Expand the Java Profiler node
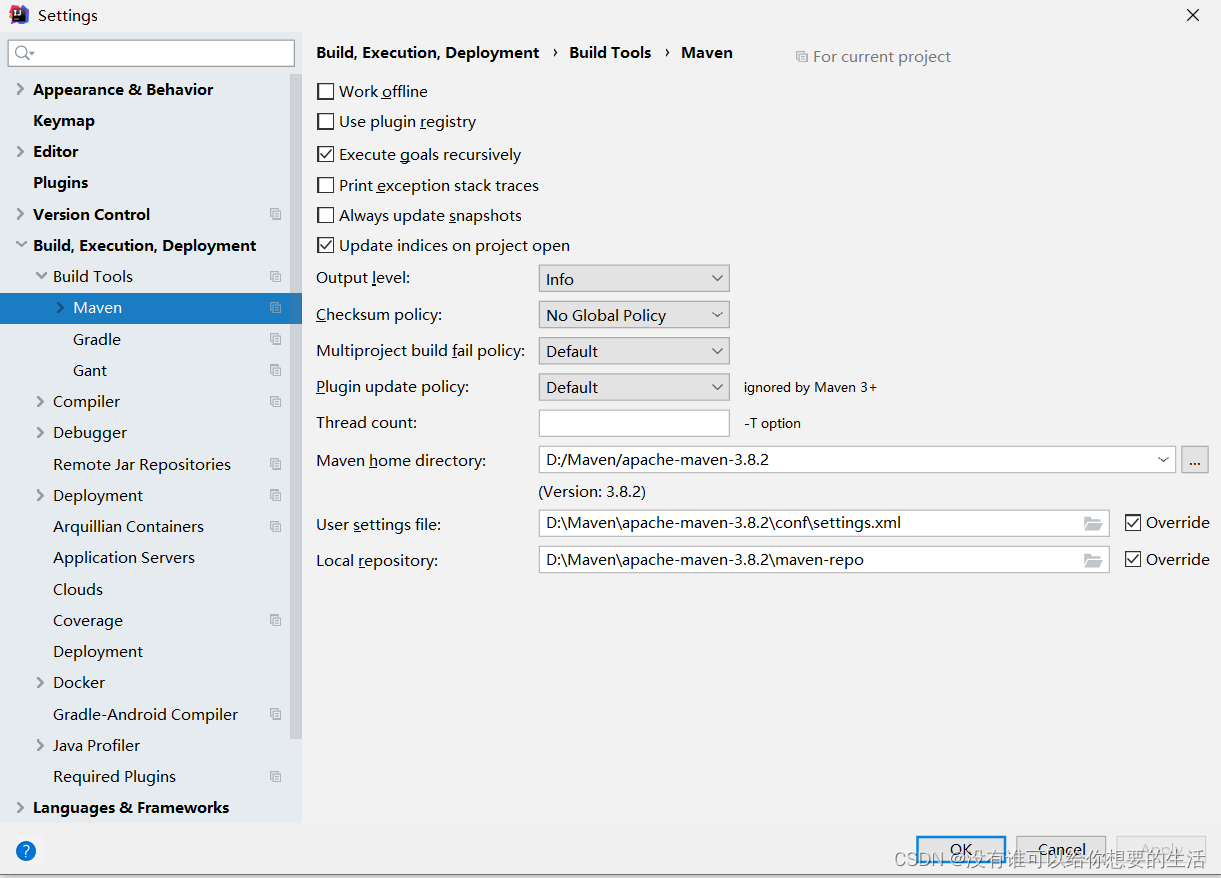The width and height of the screenshot is (1221, 878). (x=40, y=745)
